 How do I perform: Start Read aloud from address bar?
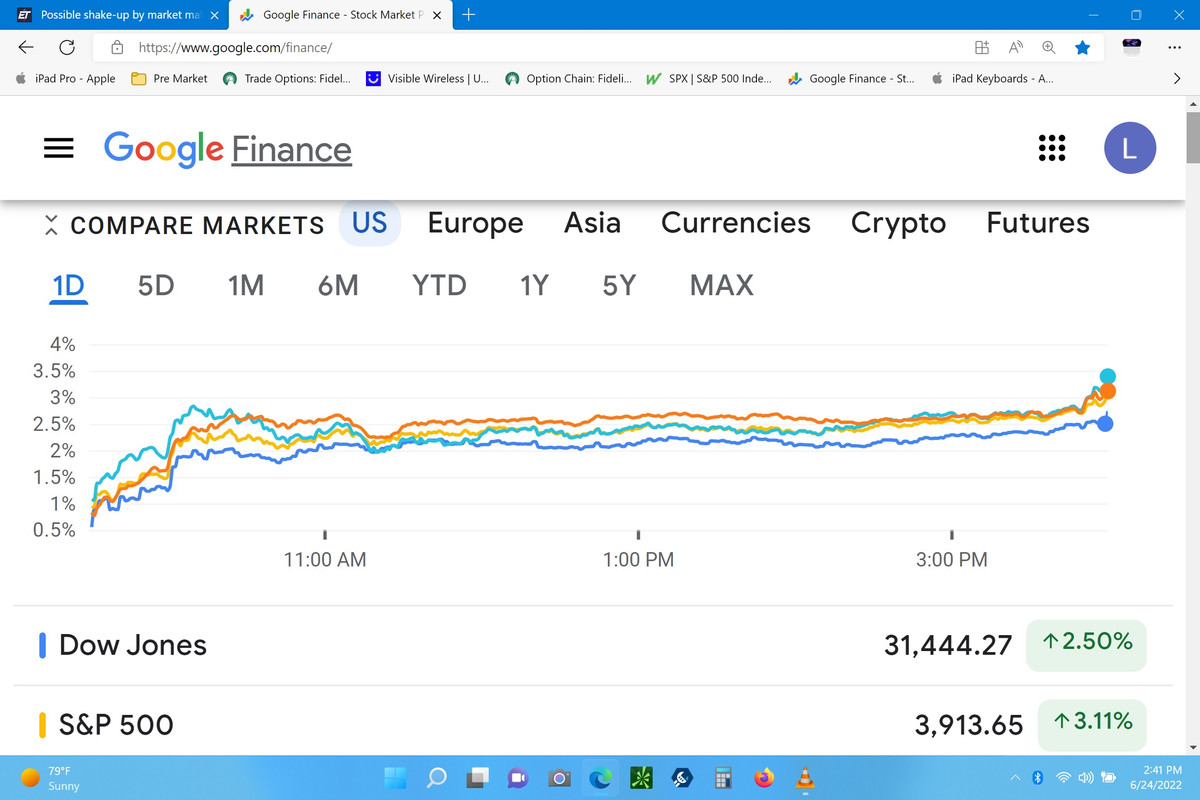click(x=1015, y=47)
